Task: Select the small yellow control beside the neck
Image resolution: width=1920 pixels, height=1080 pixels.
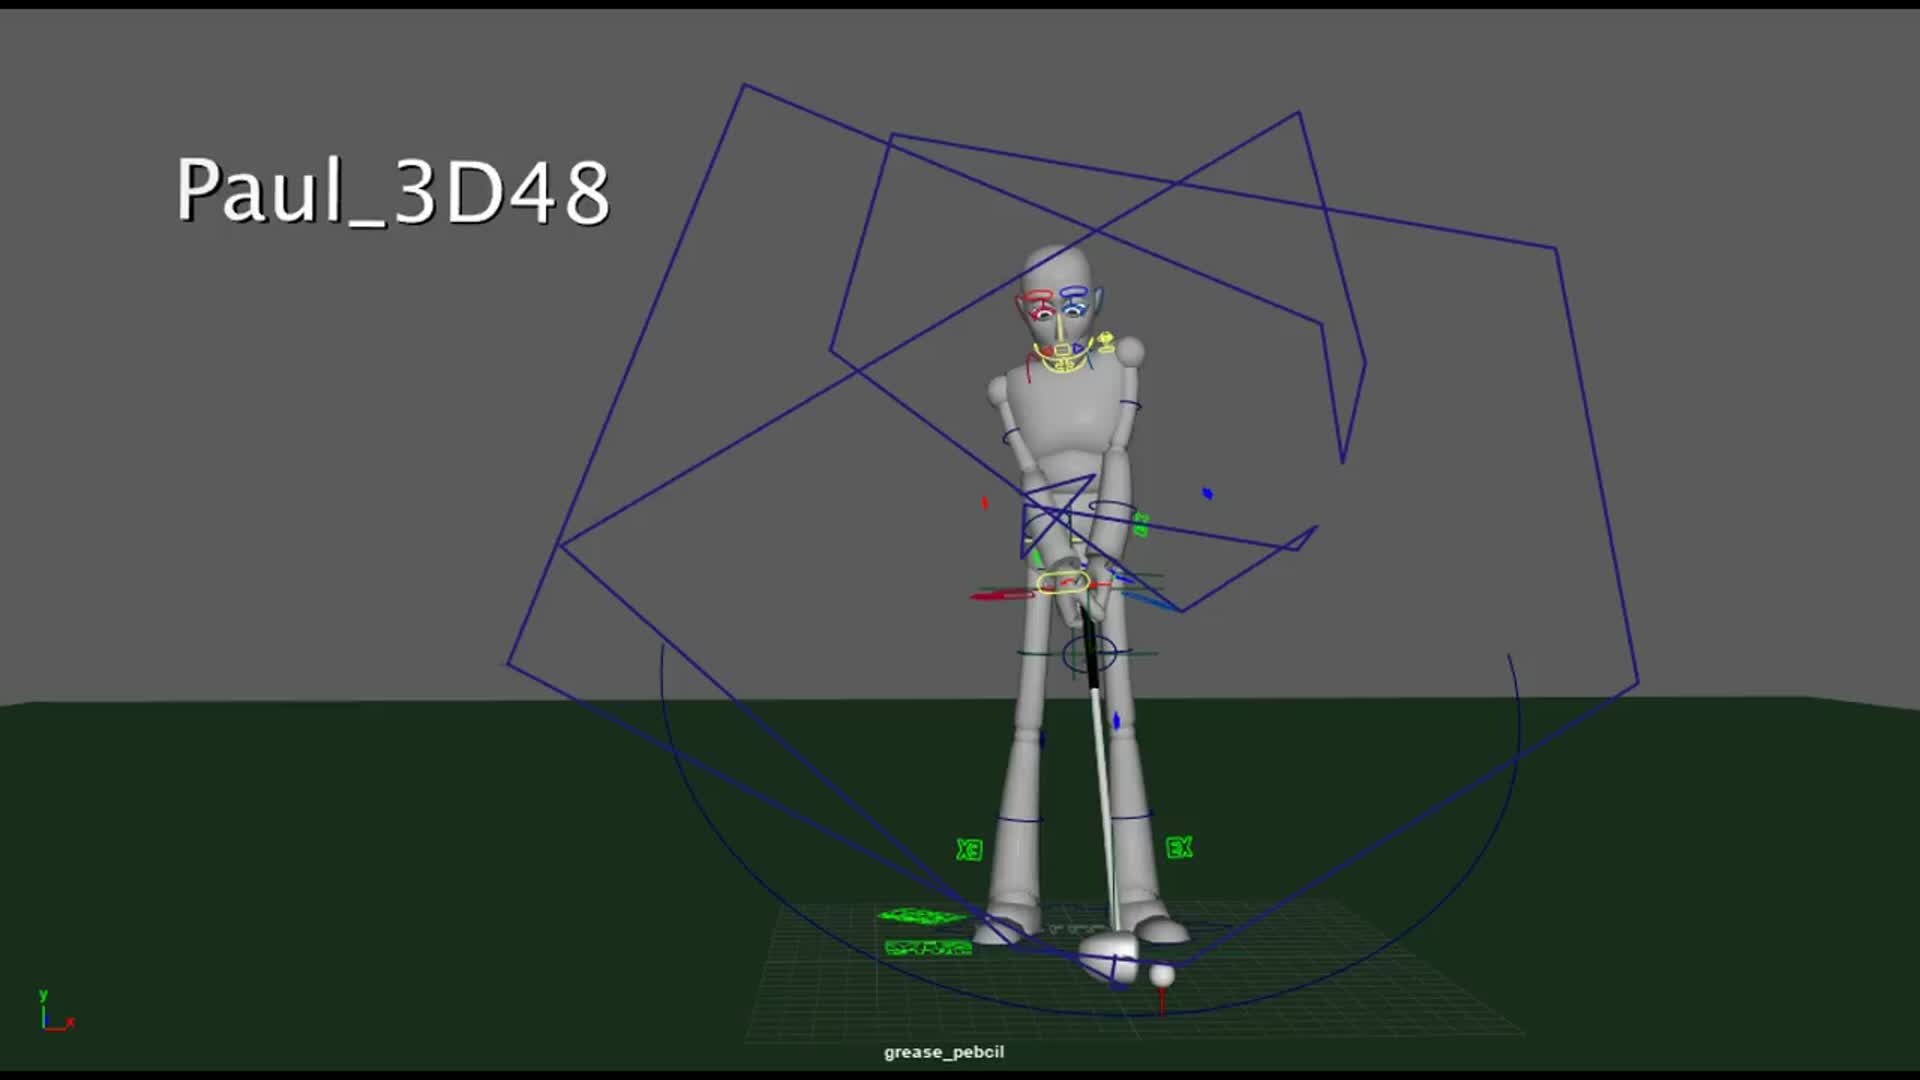Action: (1105, 343)
